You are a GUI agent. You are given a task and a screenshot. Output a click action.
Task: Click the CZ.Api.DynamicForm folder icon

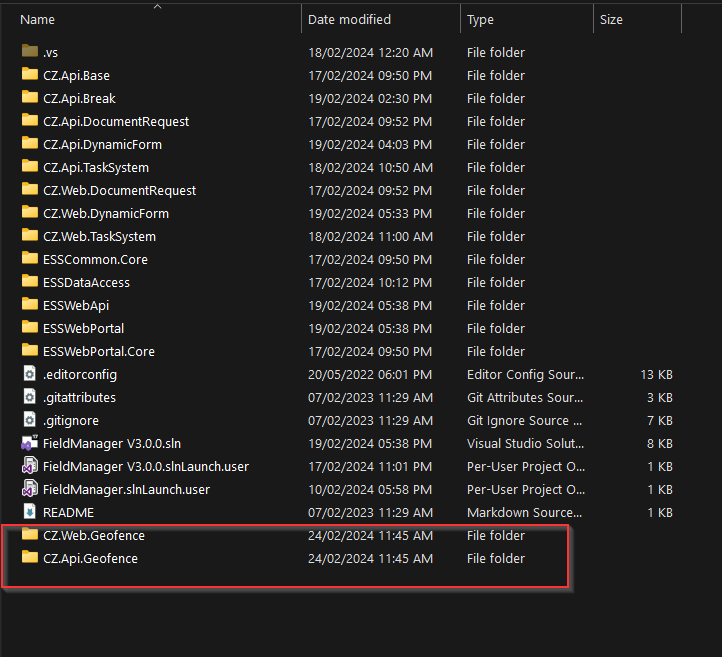[30, 143]
